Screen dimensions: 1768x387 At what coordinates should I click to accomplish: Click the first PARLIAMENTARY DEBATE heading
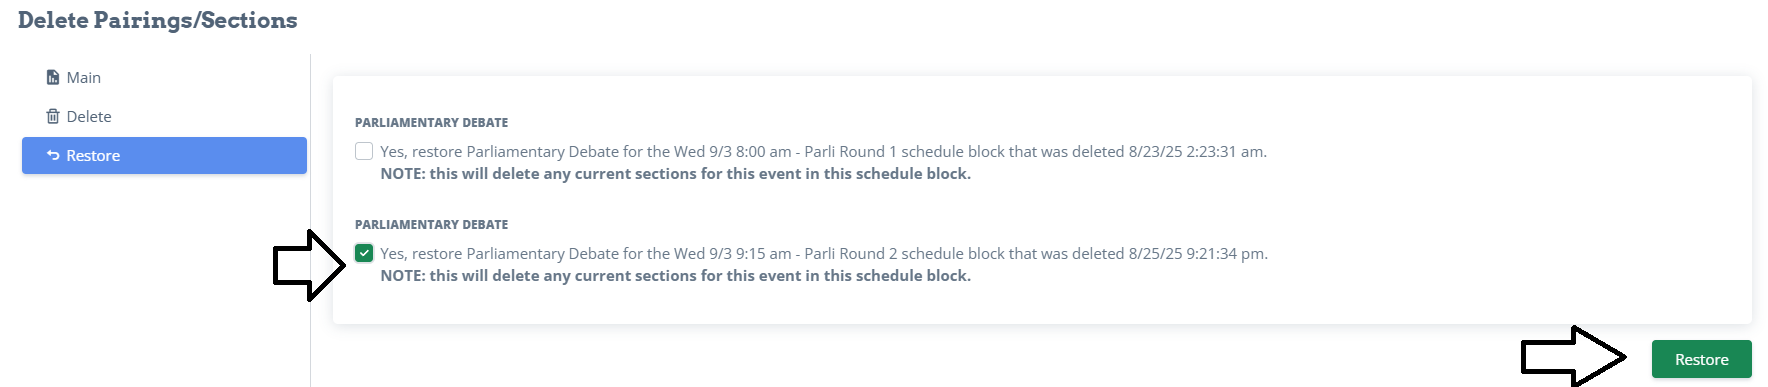(x=431, y=122)
